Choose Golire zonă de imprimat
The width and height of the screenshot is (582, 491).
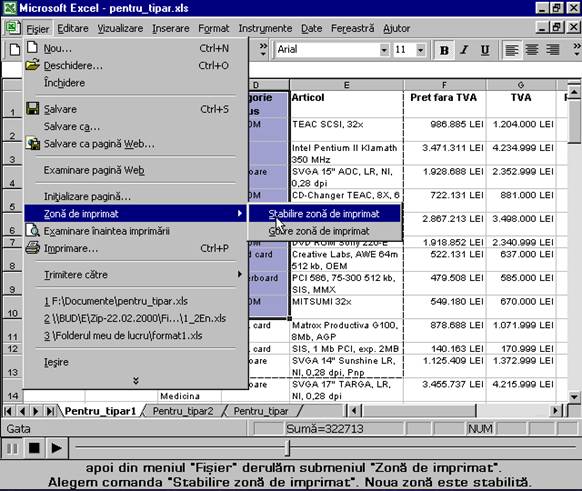(x=325, y=231)
